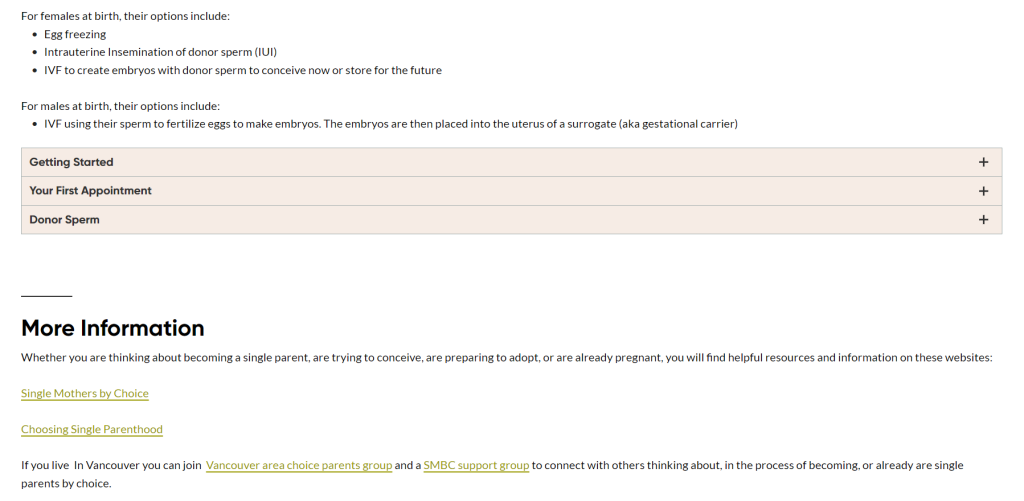Click the final 'parents by choice.' text line
The height and width of the screenshot is (501, 1024).
coord(66,484)
